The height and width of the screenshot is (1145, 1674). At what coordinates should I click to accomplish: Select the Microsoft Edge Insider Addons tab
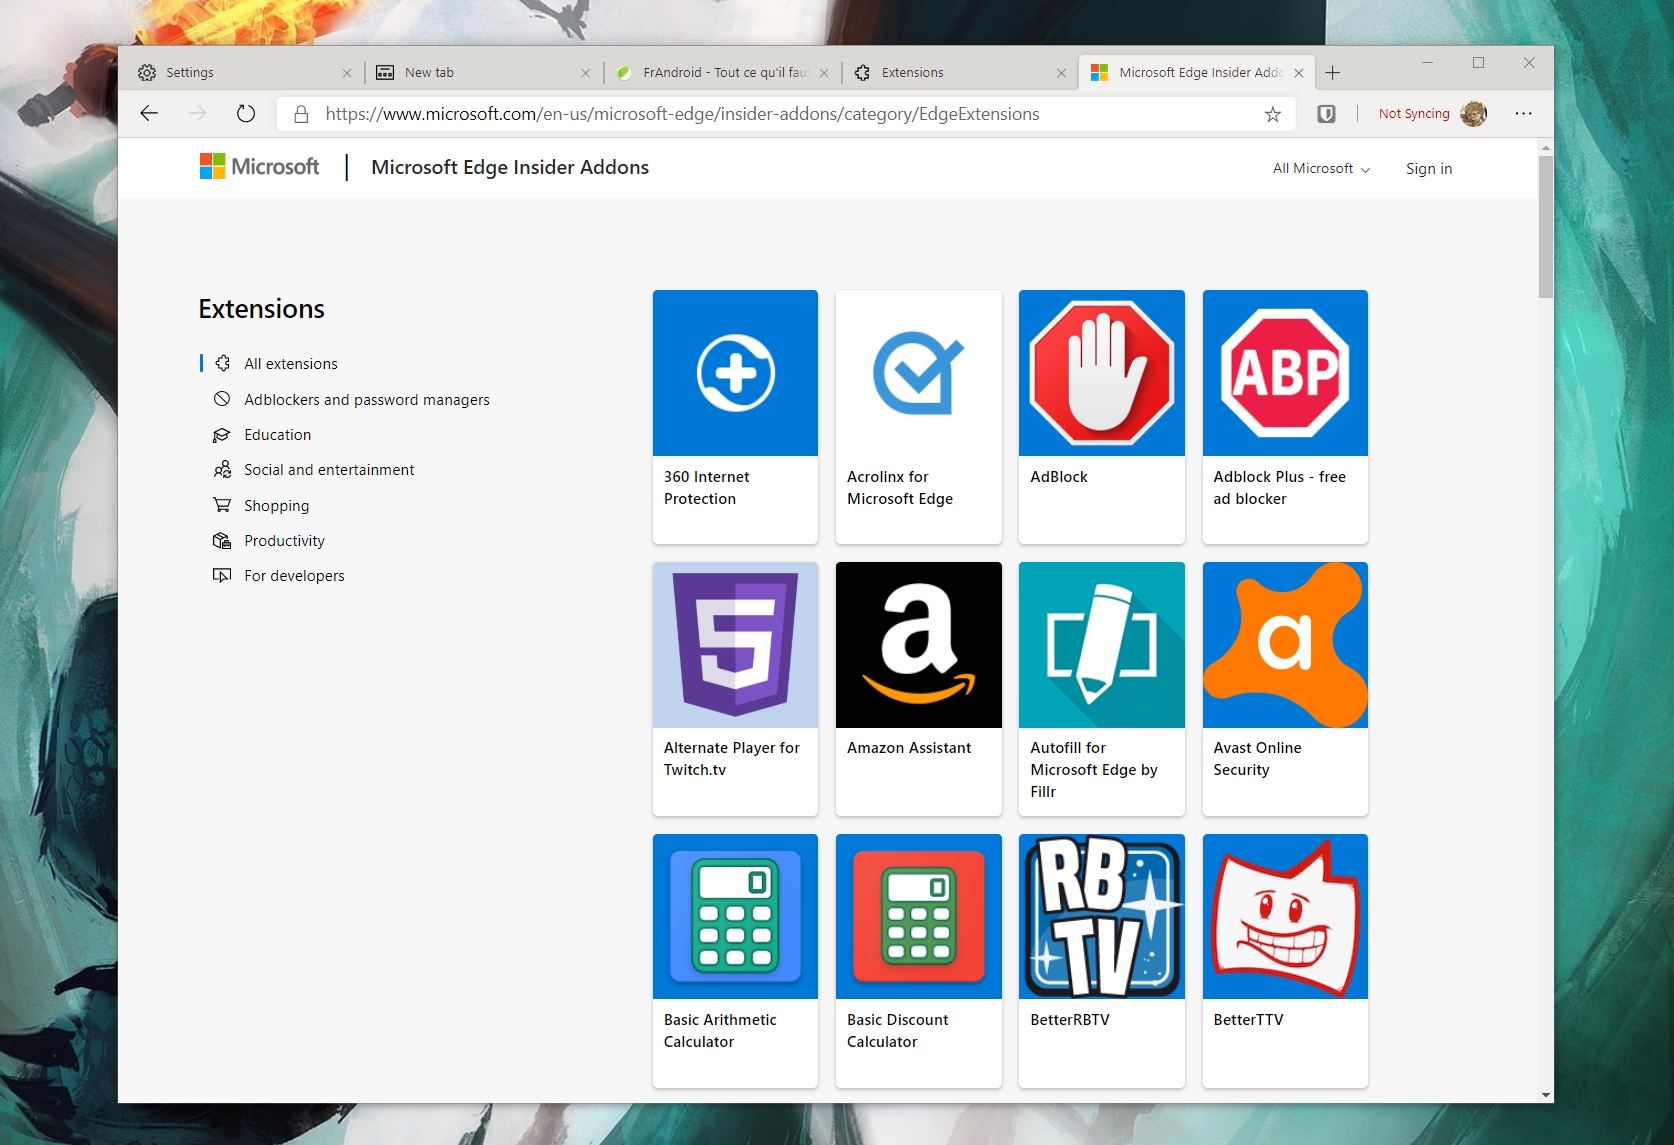coord(1197,72)
